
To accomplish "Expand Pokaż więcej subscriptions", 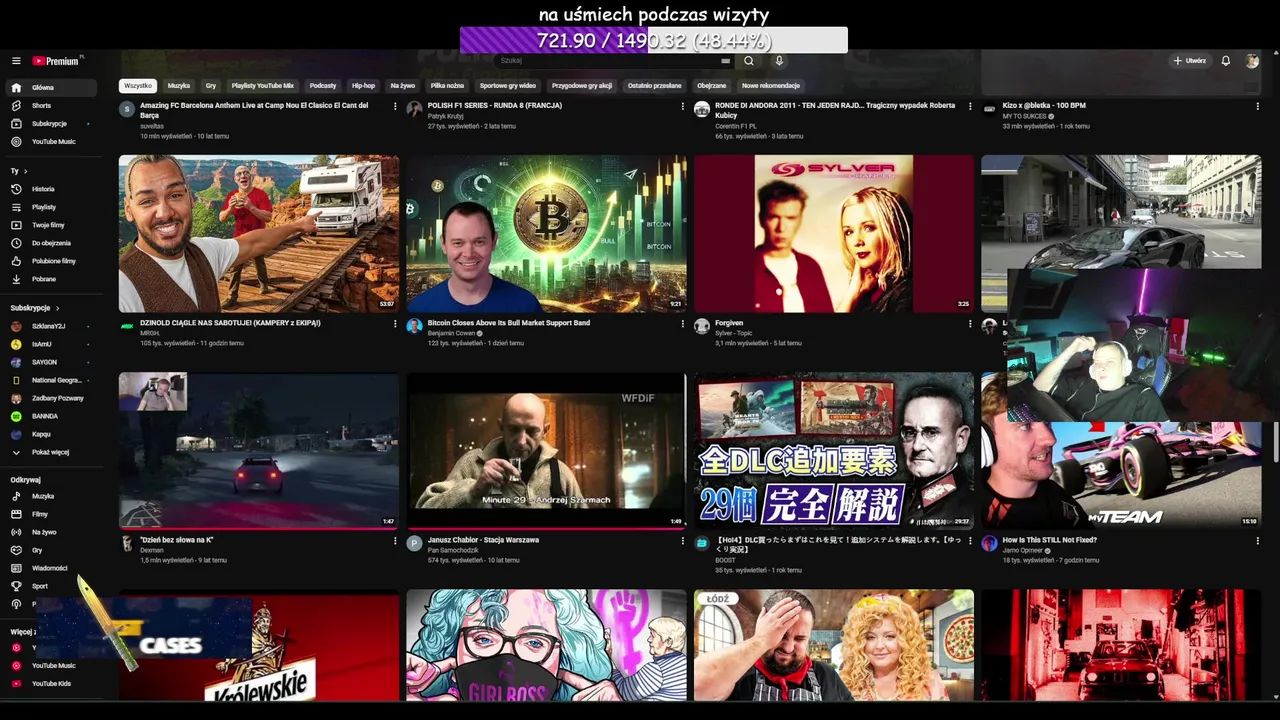I will [50, 452].
